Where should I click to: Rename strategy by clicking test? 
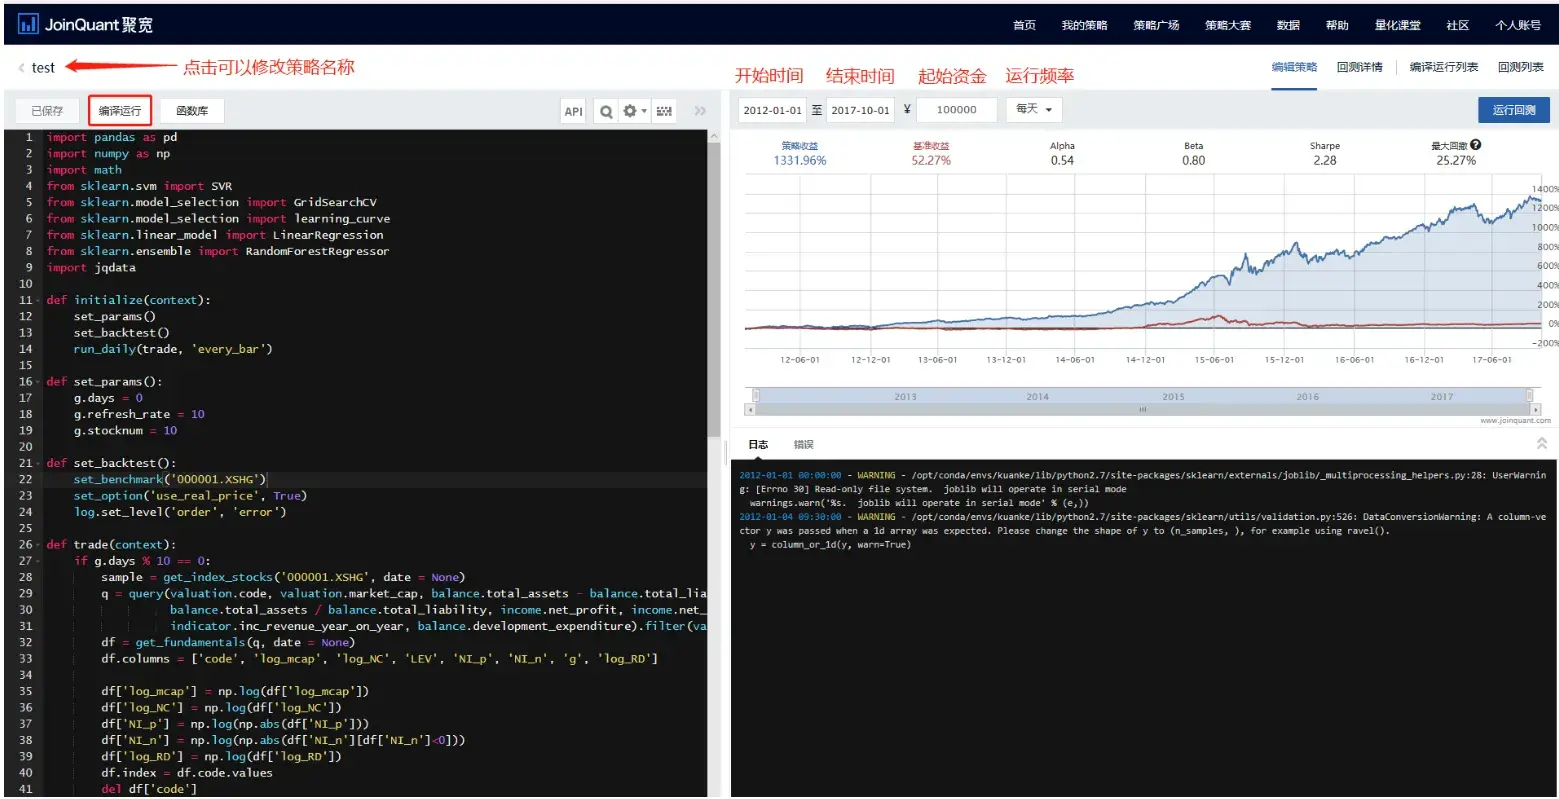pyautogui.click(x=43, y=68)
